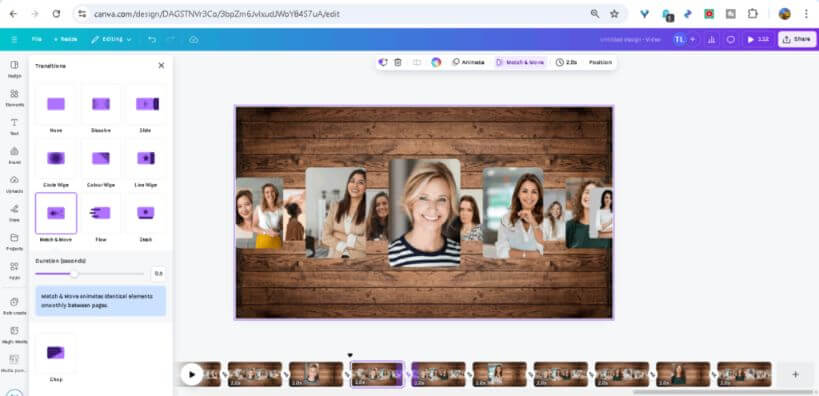Click the Share button

pos(797,39)
